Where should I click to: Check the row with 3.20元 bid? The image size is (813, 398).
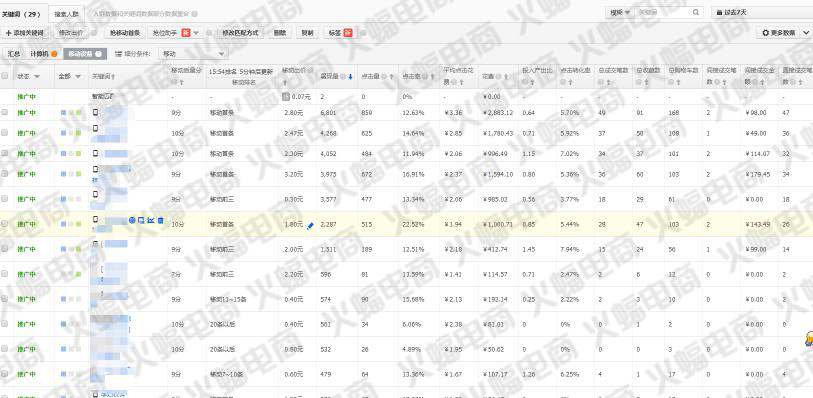click(x=5, y=174)
